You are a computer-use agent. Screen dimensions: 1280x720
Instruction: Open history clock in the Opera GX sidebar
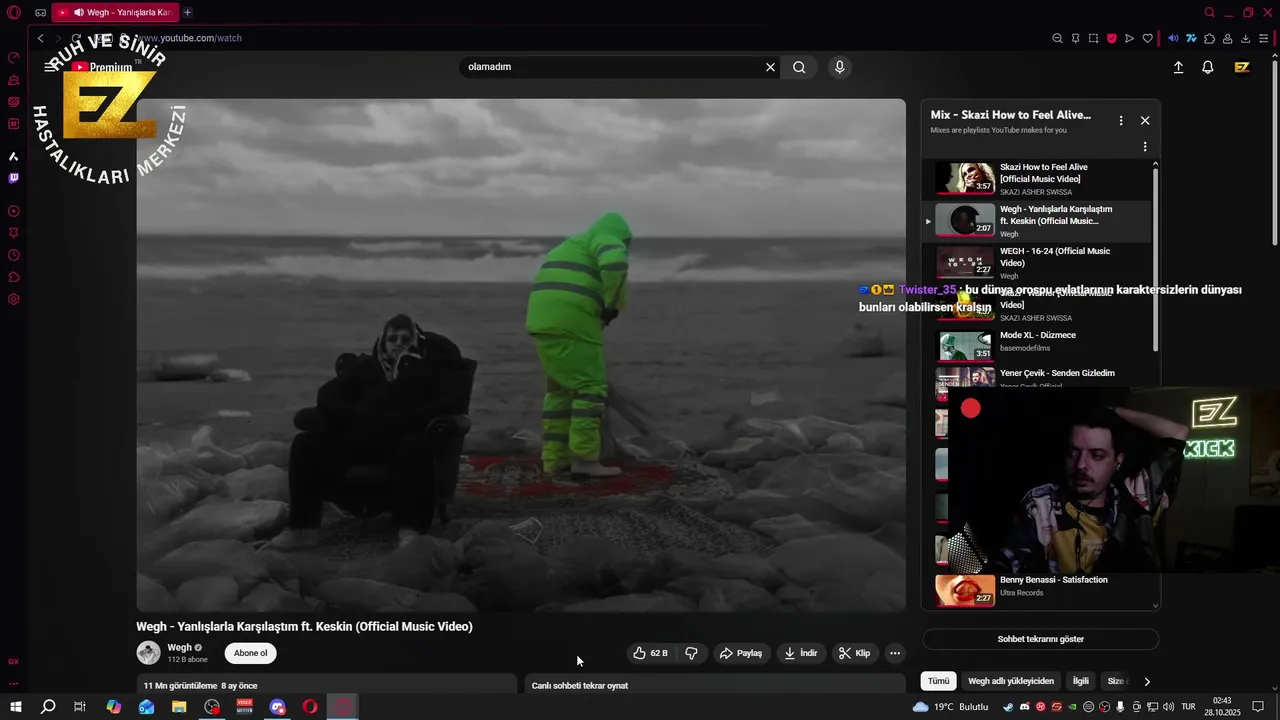pyautogui.click(x=13, y=255)
